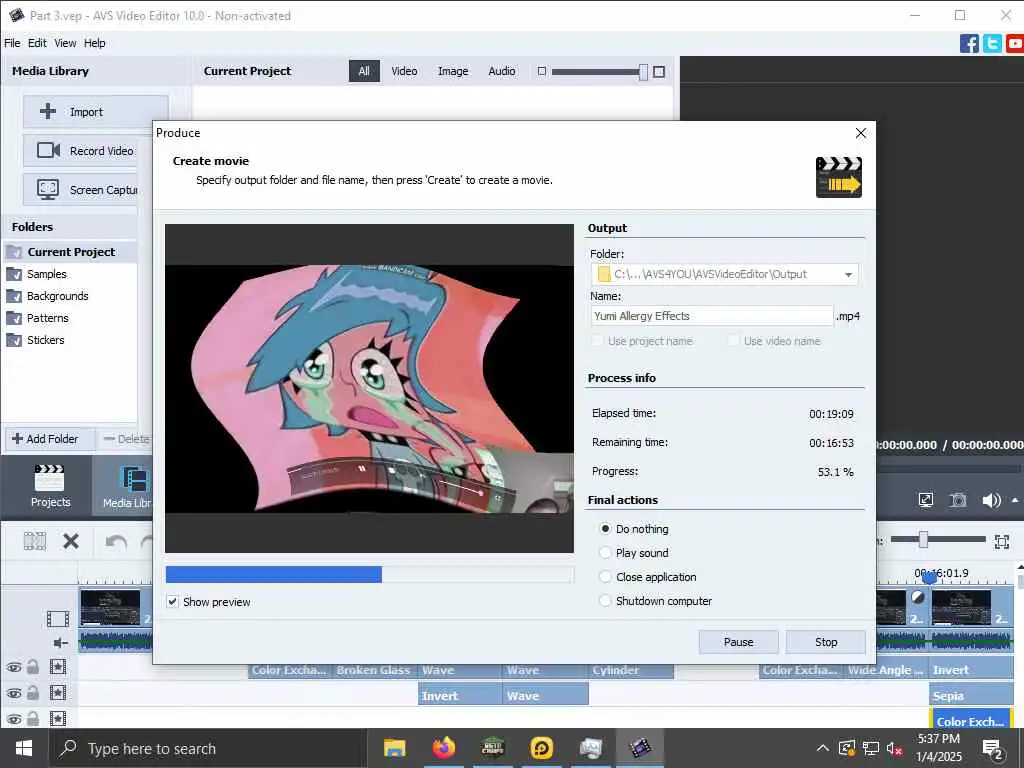The height and width of the screenshot is (768, 1024).
Task: Toggle visibility eye of second effect track
Action: pos(14,693)
